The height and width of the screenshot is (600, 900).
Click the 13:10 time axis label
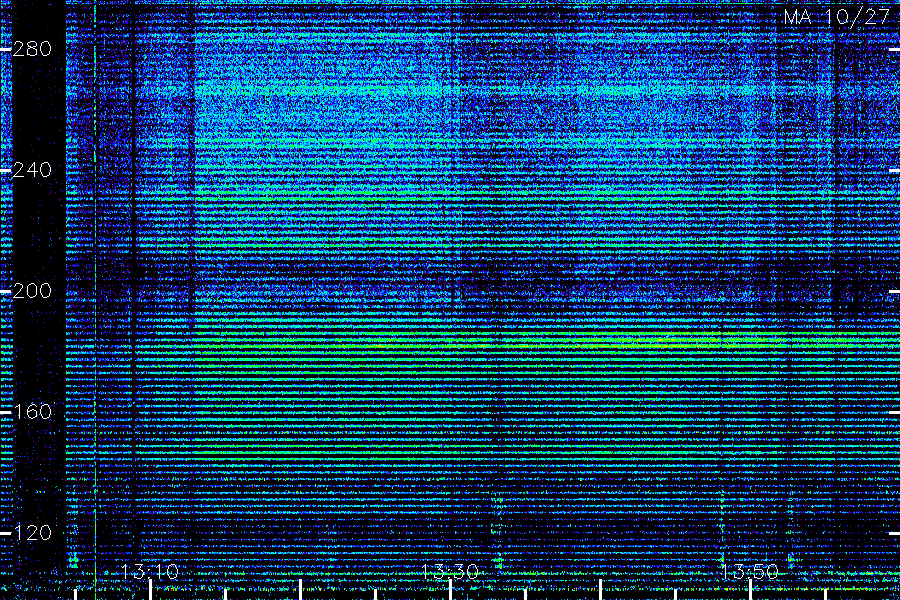click(150, 572)
